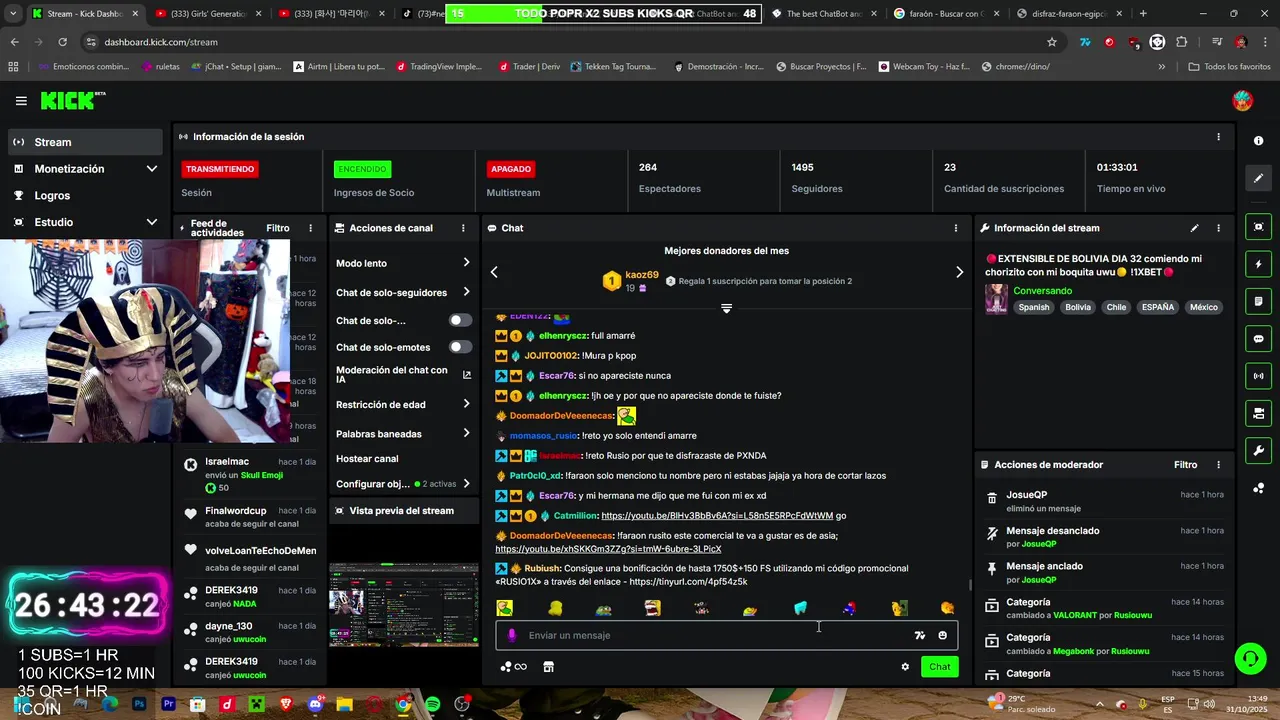This screenshot has width=1280, height=720.
Task: Reload the page with the refresh button
Action: tap(62, 42)
